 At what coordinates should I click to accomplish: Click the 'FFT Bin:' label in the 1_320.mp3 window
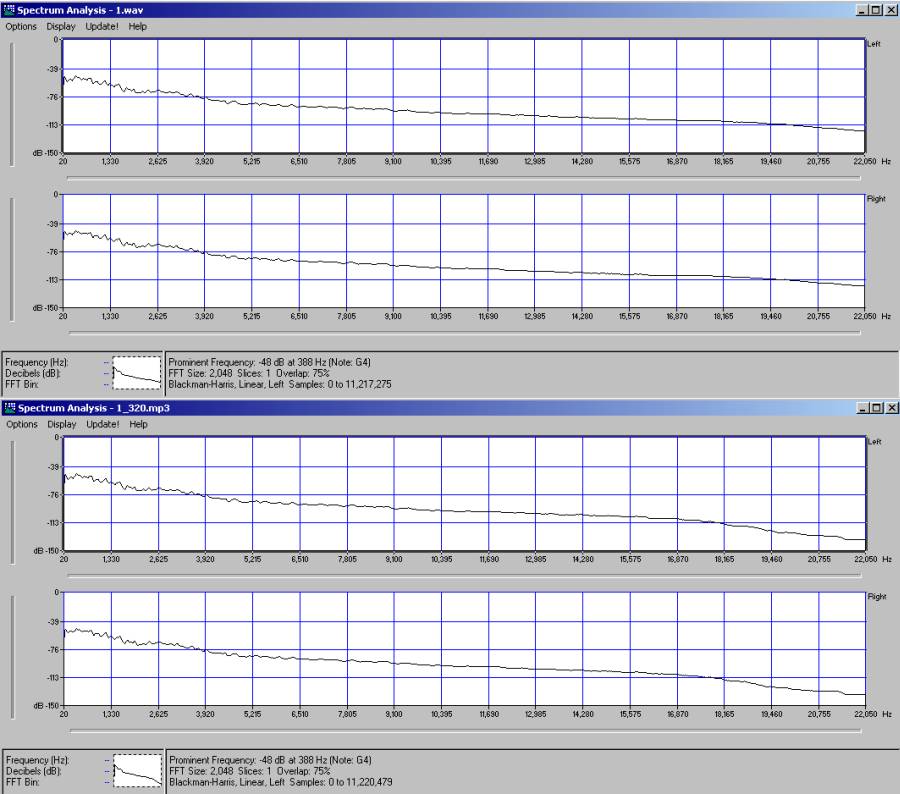click(22, 782)
